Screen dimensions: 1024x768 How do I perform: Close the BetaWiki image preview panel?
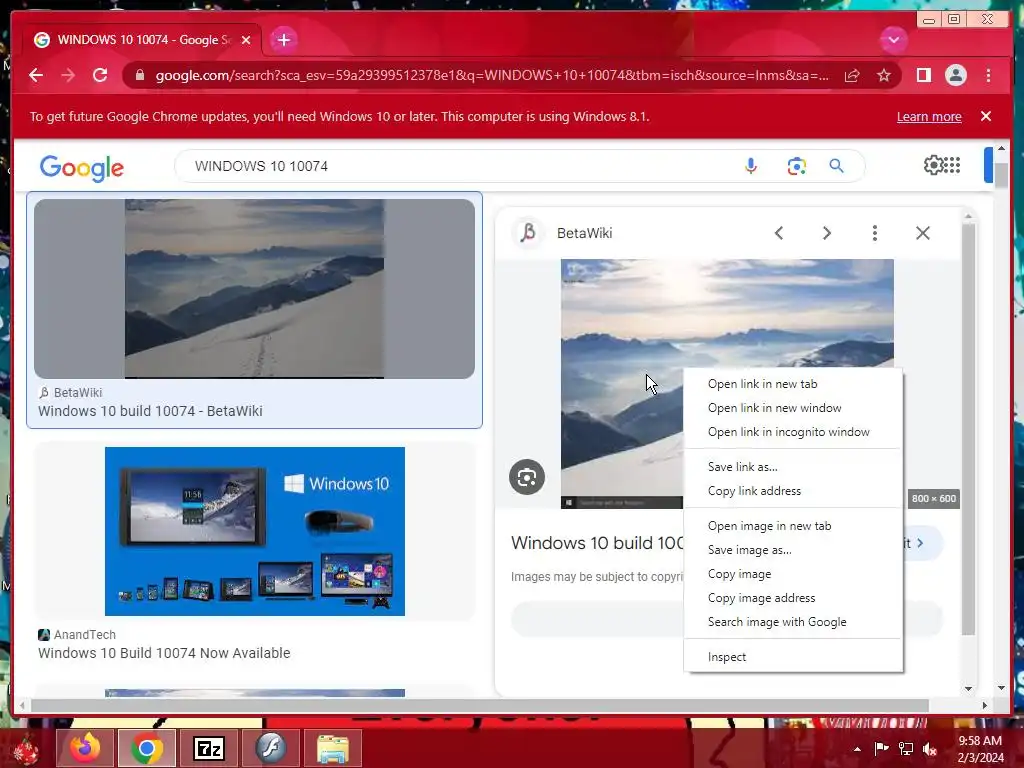tap(923, 233)
